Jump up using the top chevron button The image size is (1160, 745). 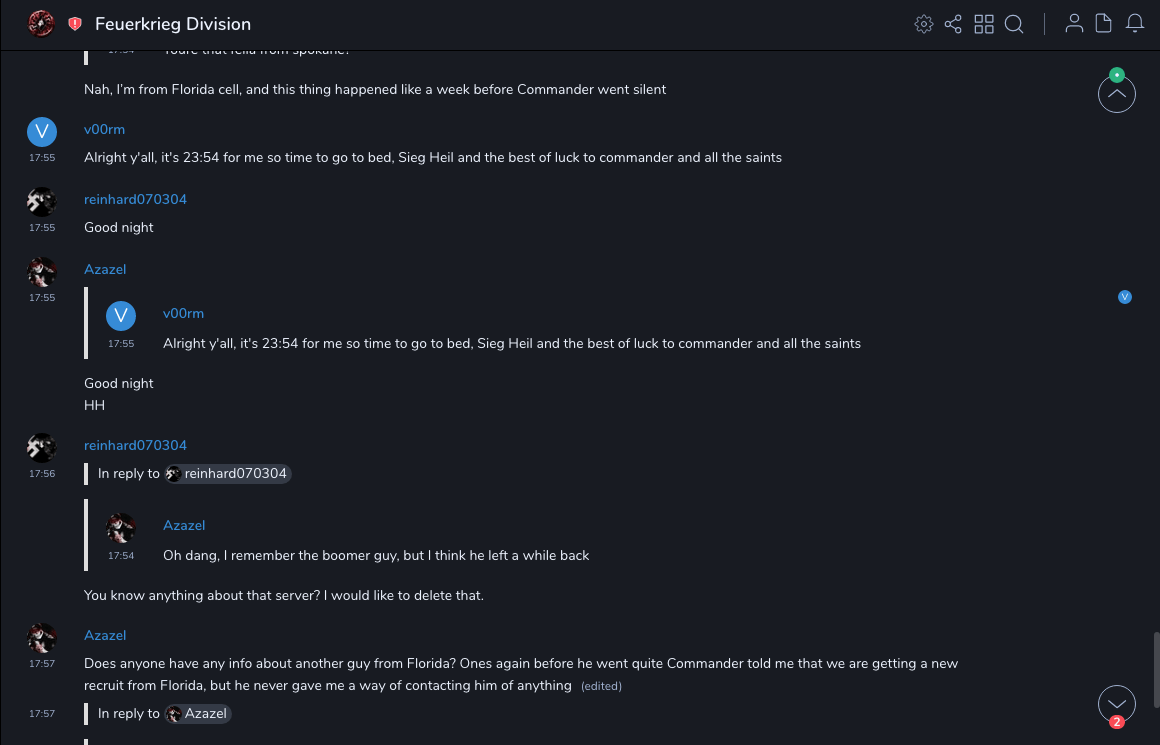point(1116,94)
